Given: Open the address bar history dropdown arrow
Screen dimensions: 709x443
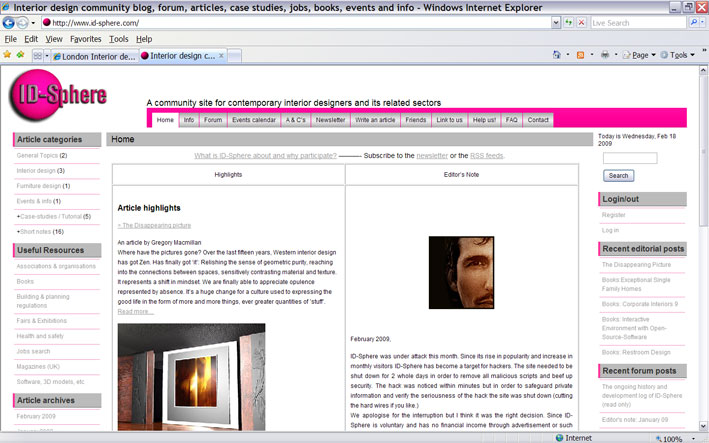Looking at the screenshot, I should 556,23.
